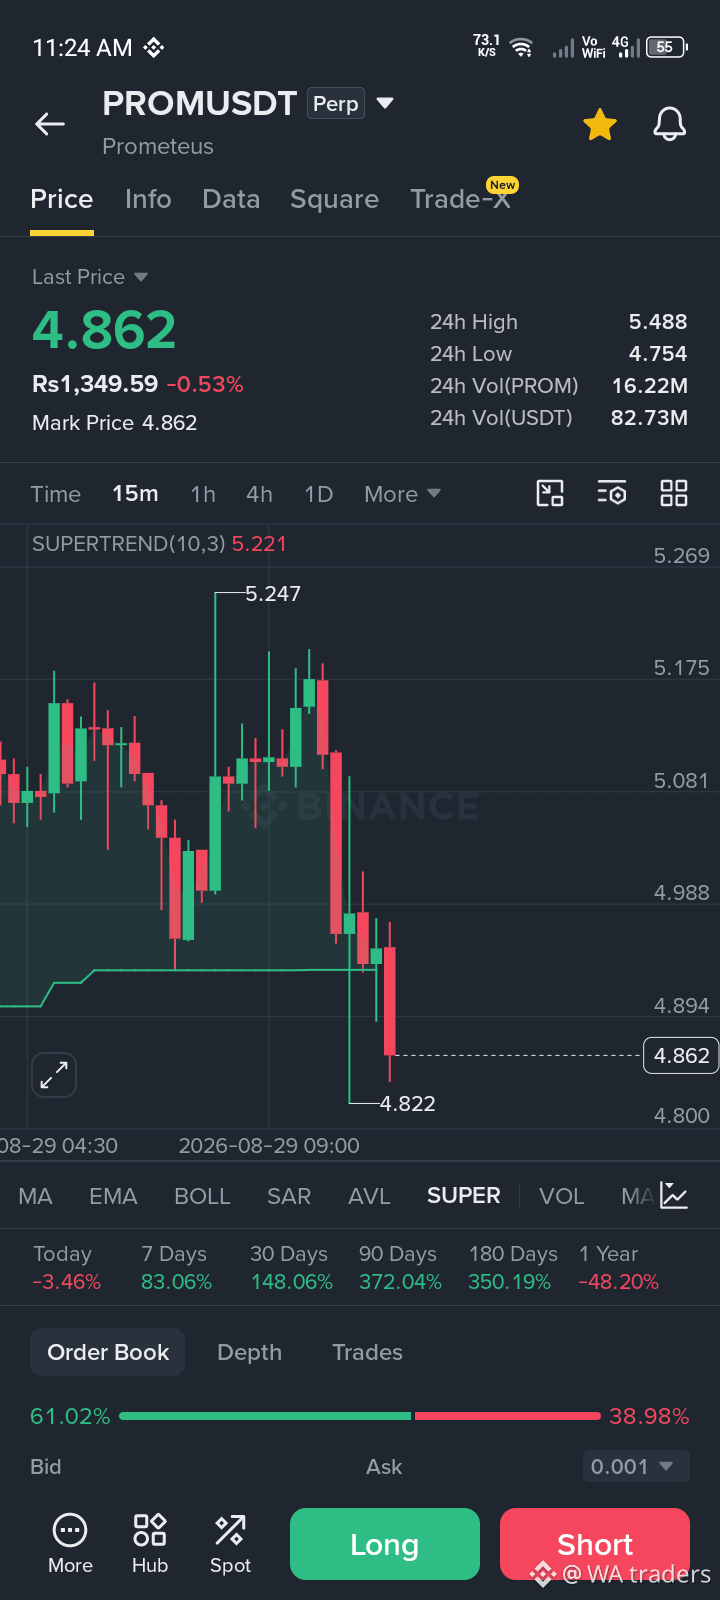Tap the 24h Low value 4.754
Viewport: 720px width, 1600px height.
coord(657,354)
